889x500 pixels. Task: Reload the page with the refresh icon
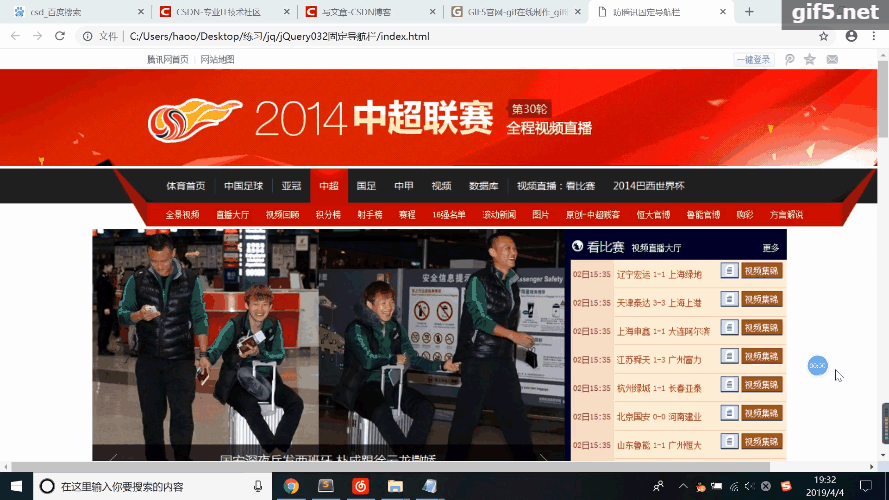tap(60, 36)
